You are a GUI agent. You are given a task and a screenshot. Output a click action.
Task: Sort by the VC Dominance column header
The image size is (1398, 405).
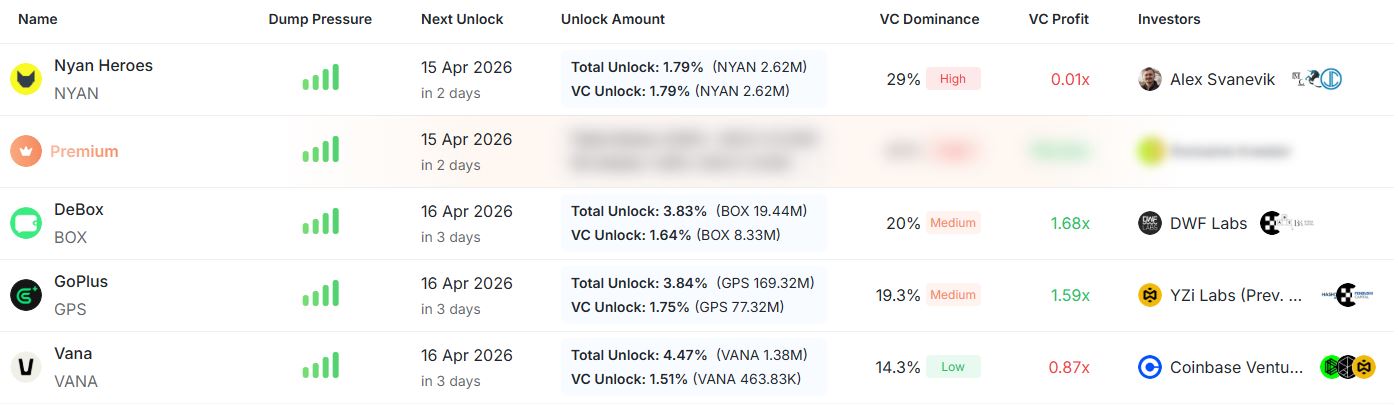[x=929, y=19]
